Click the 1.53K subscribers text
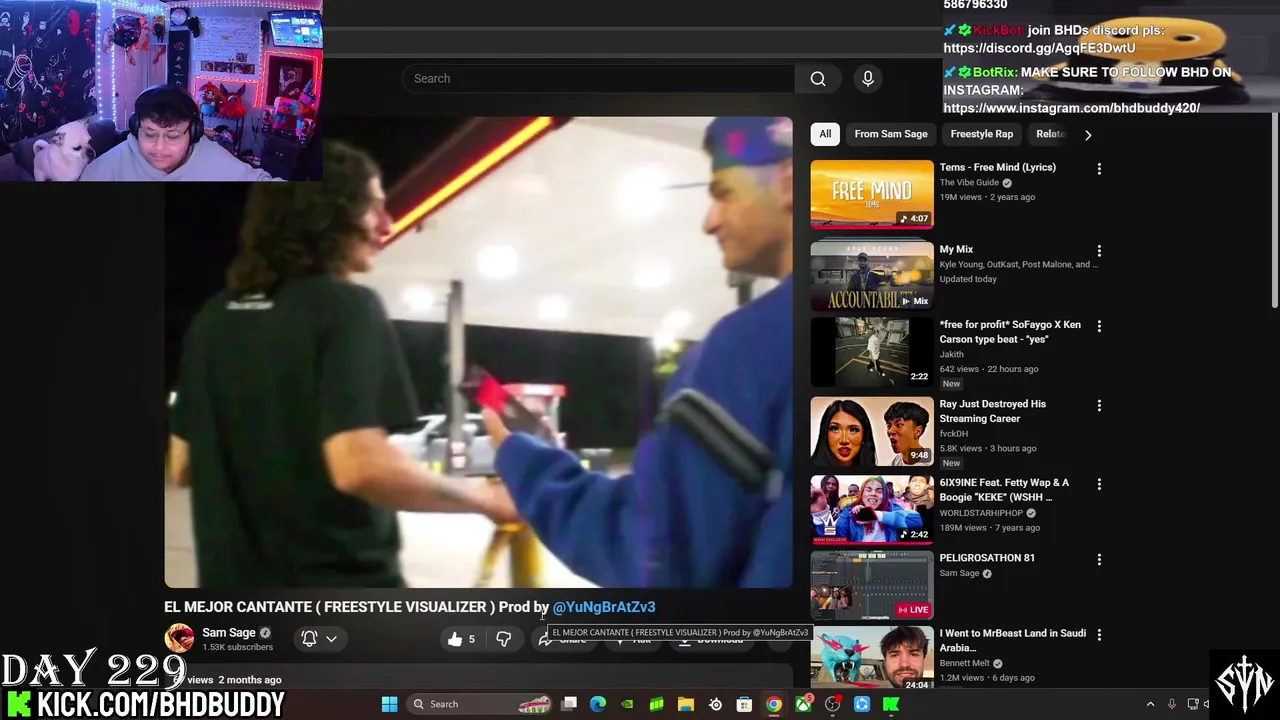Viewport: 1280px width, 720px height. pos(237,647)
